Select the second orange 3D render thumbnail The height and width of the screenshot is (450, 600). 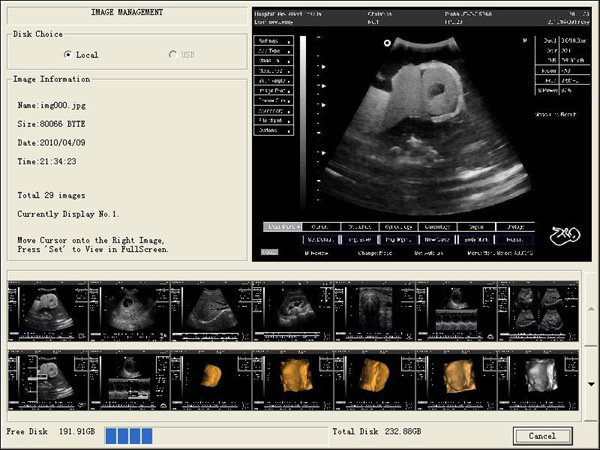pos(293,380)
